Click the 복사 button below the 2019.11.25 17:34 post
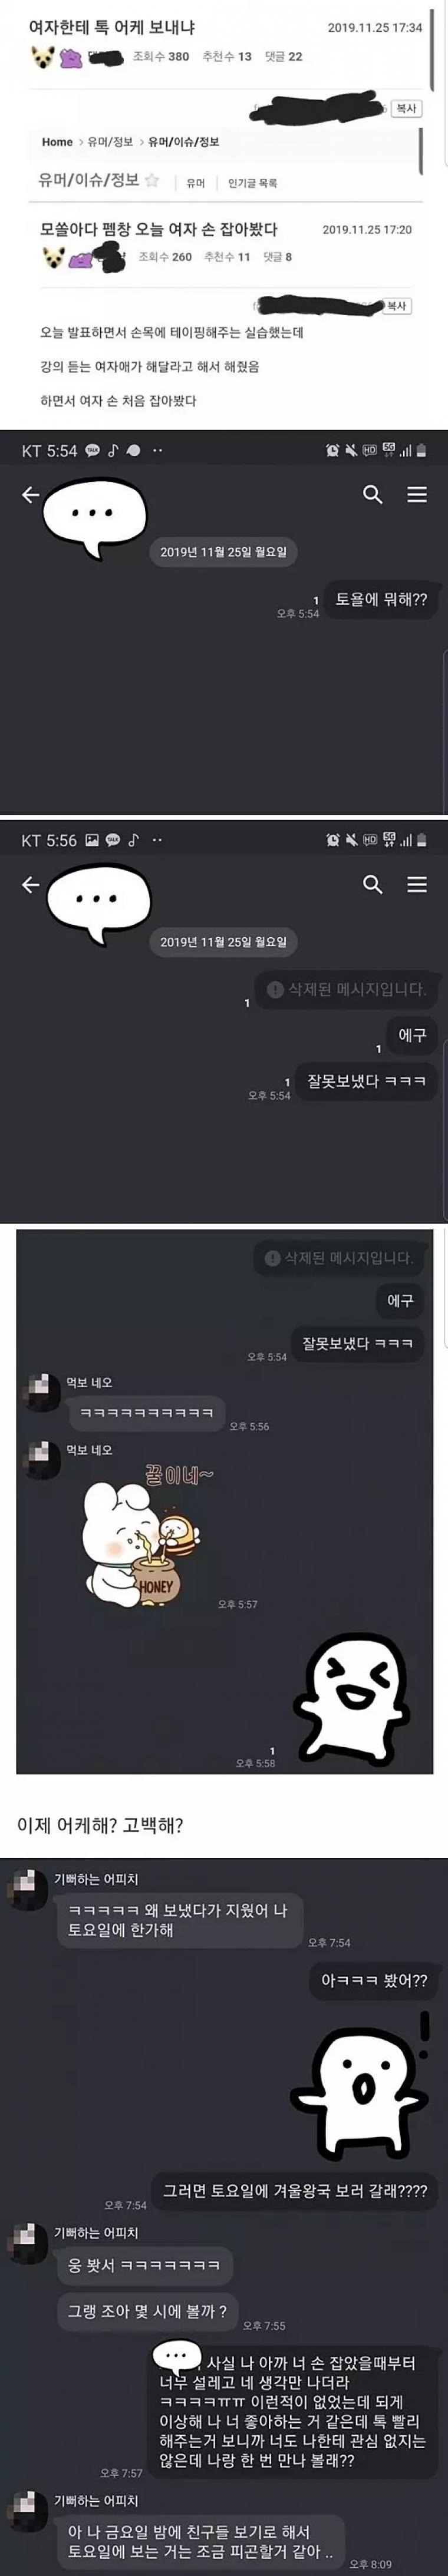Screen dimensions: 448x2576 405,108
